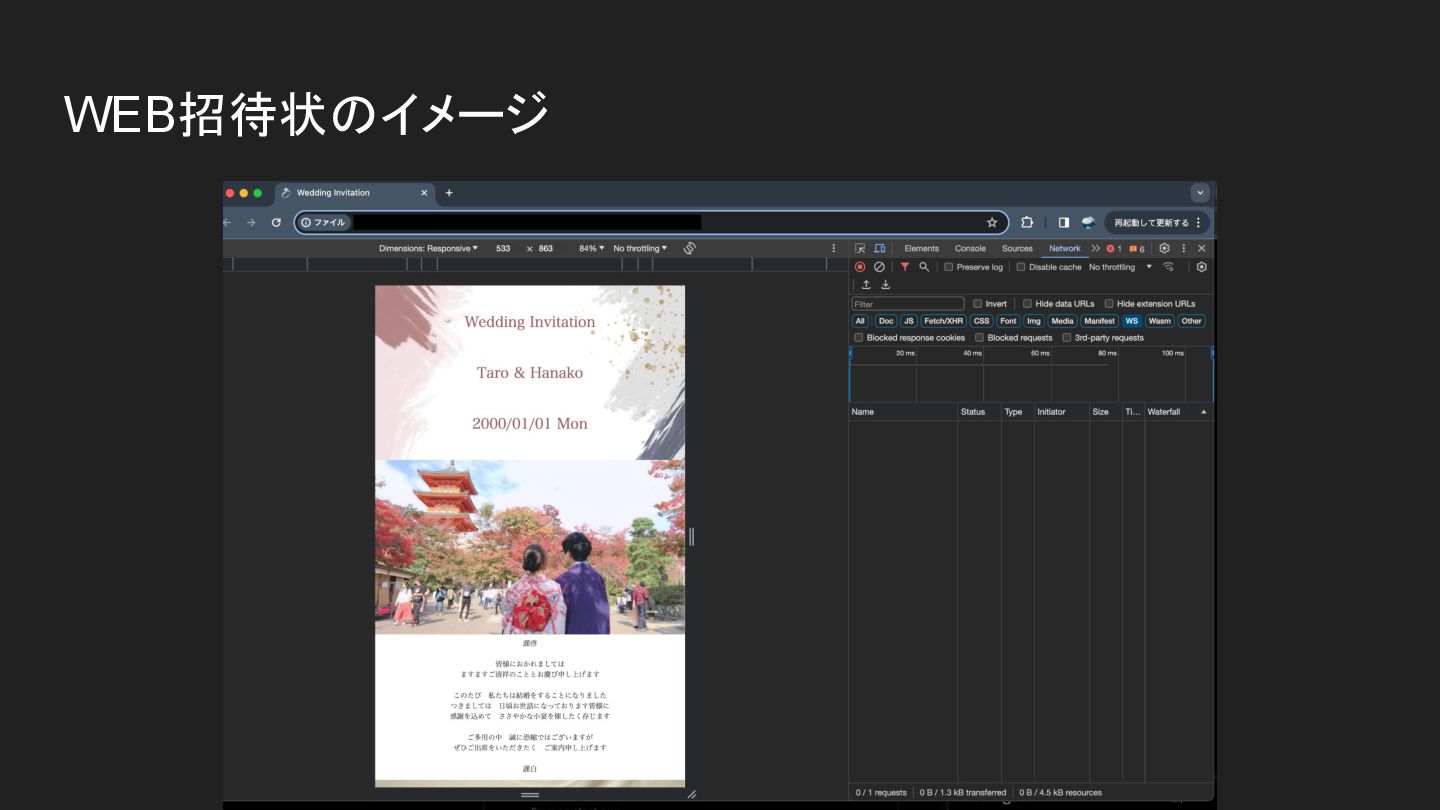Open the 84% zoom dropdown

pos(591,248)
